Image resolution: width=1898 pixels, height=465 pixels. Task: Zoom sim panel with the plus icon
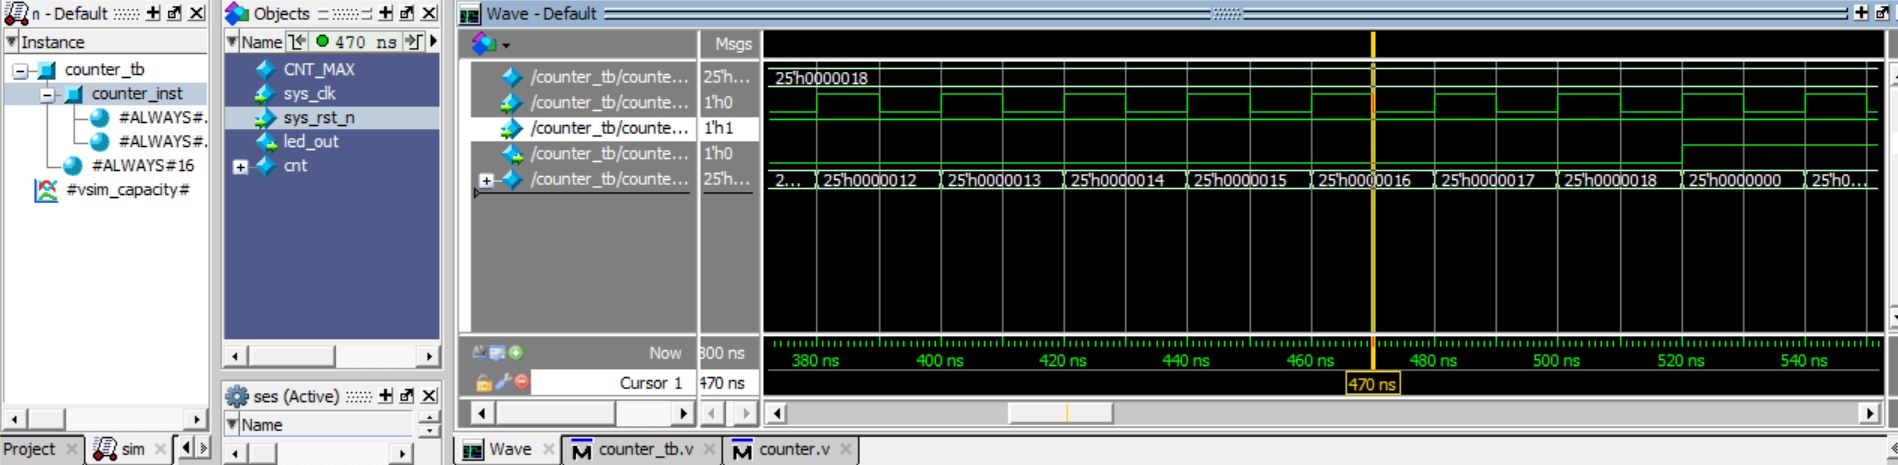[153, 13]
